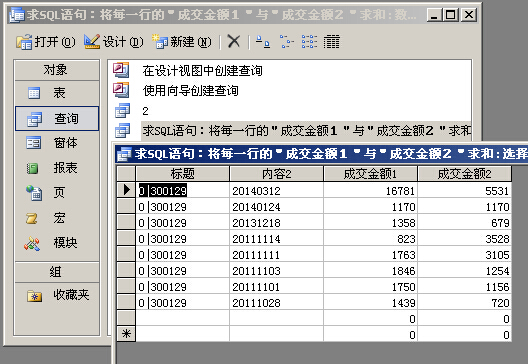The image size is (528, 364).
Task: Click the new record asterisk row selector
Action: 126,334
